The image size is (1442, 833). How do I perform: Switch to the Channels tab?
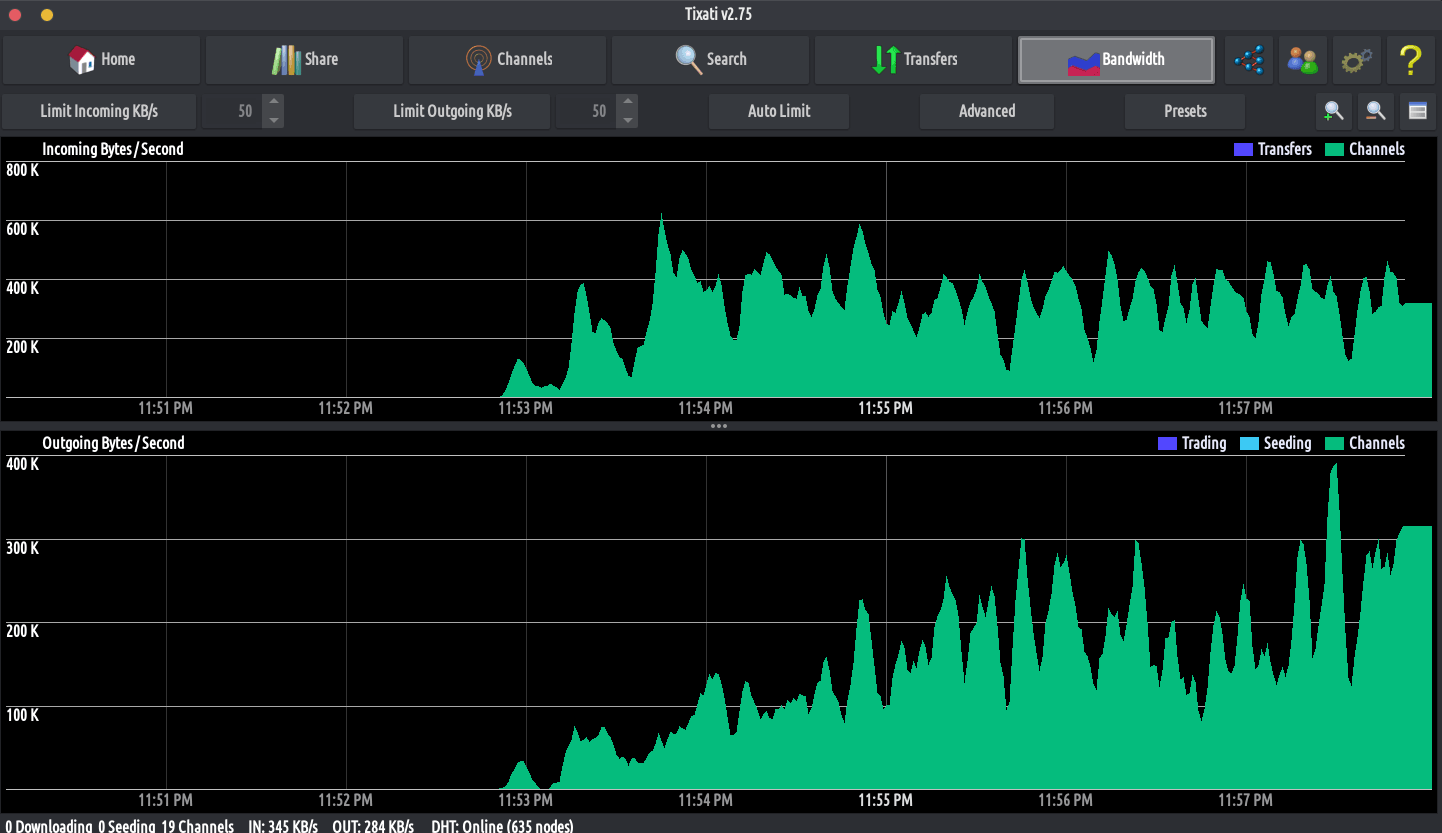508,60
